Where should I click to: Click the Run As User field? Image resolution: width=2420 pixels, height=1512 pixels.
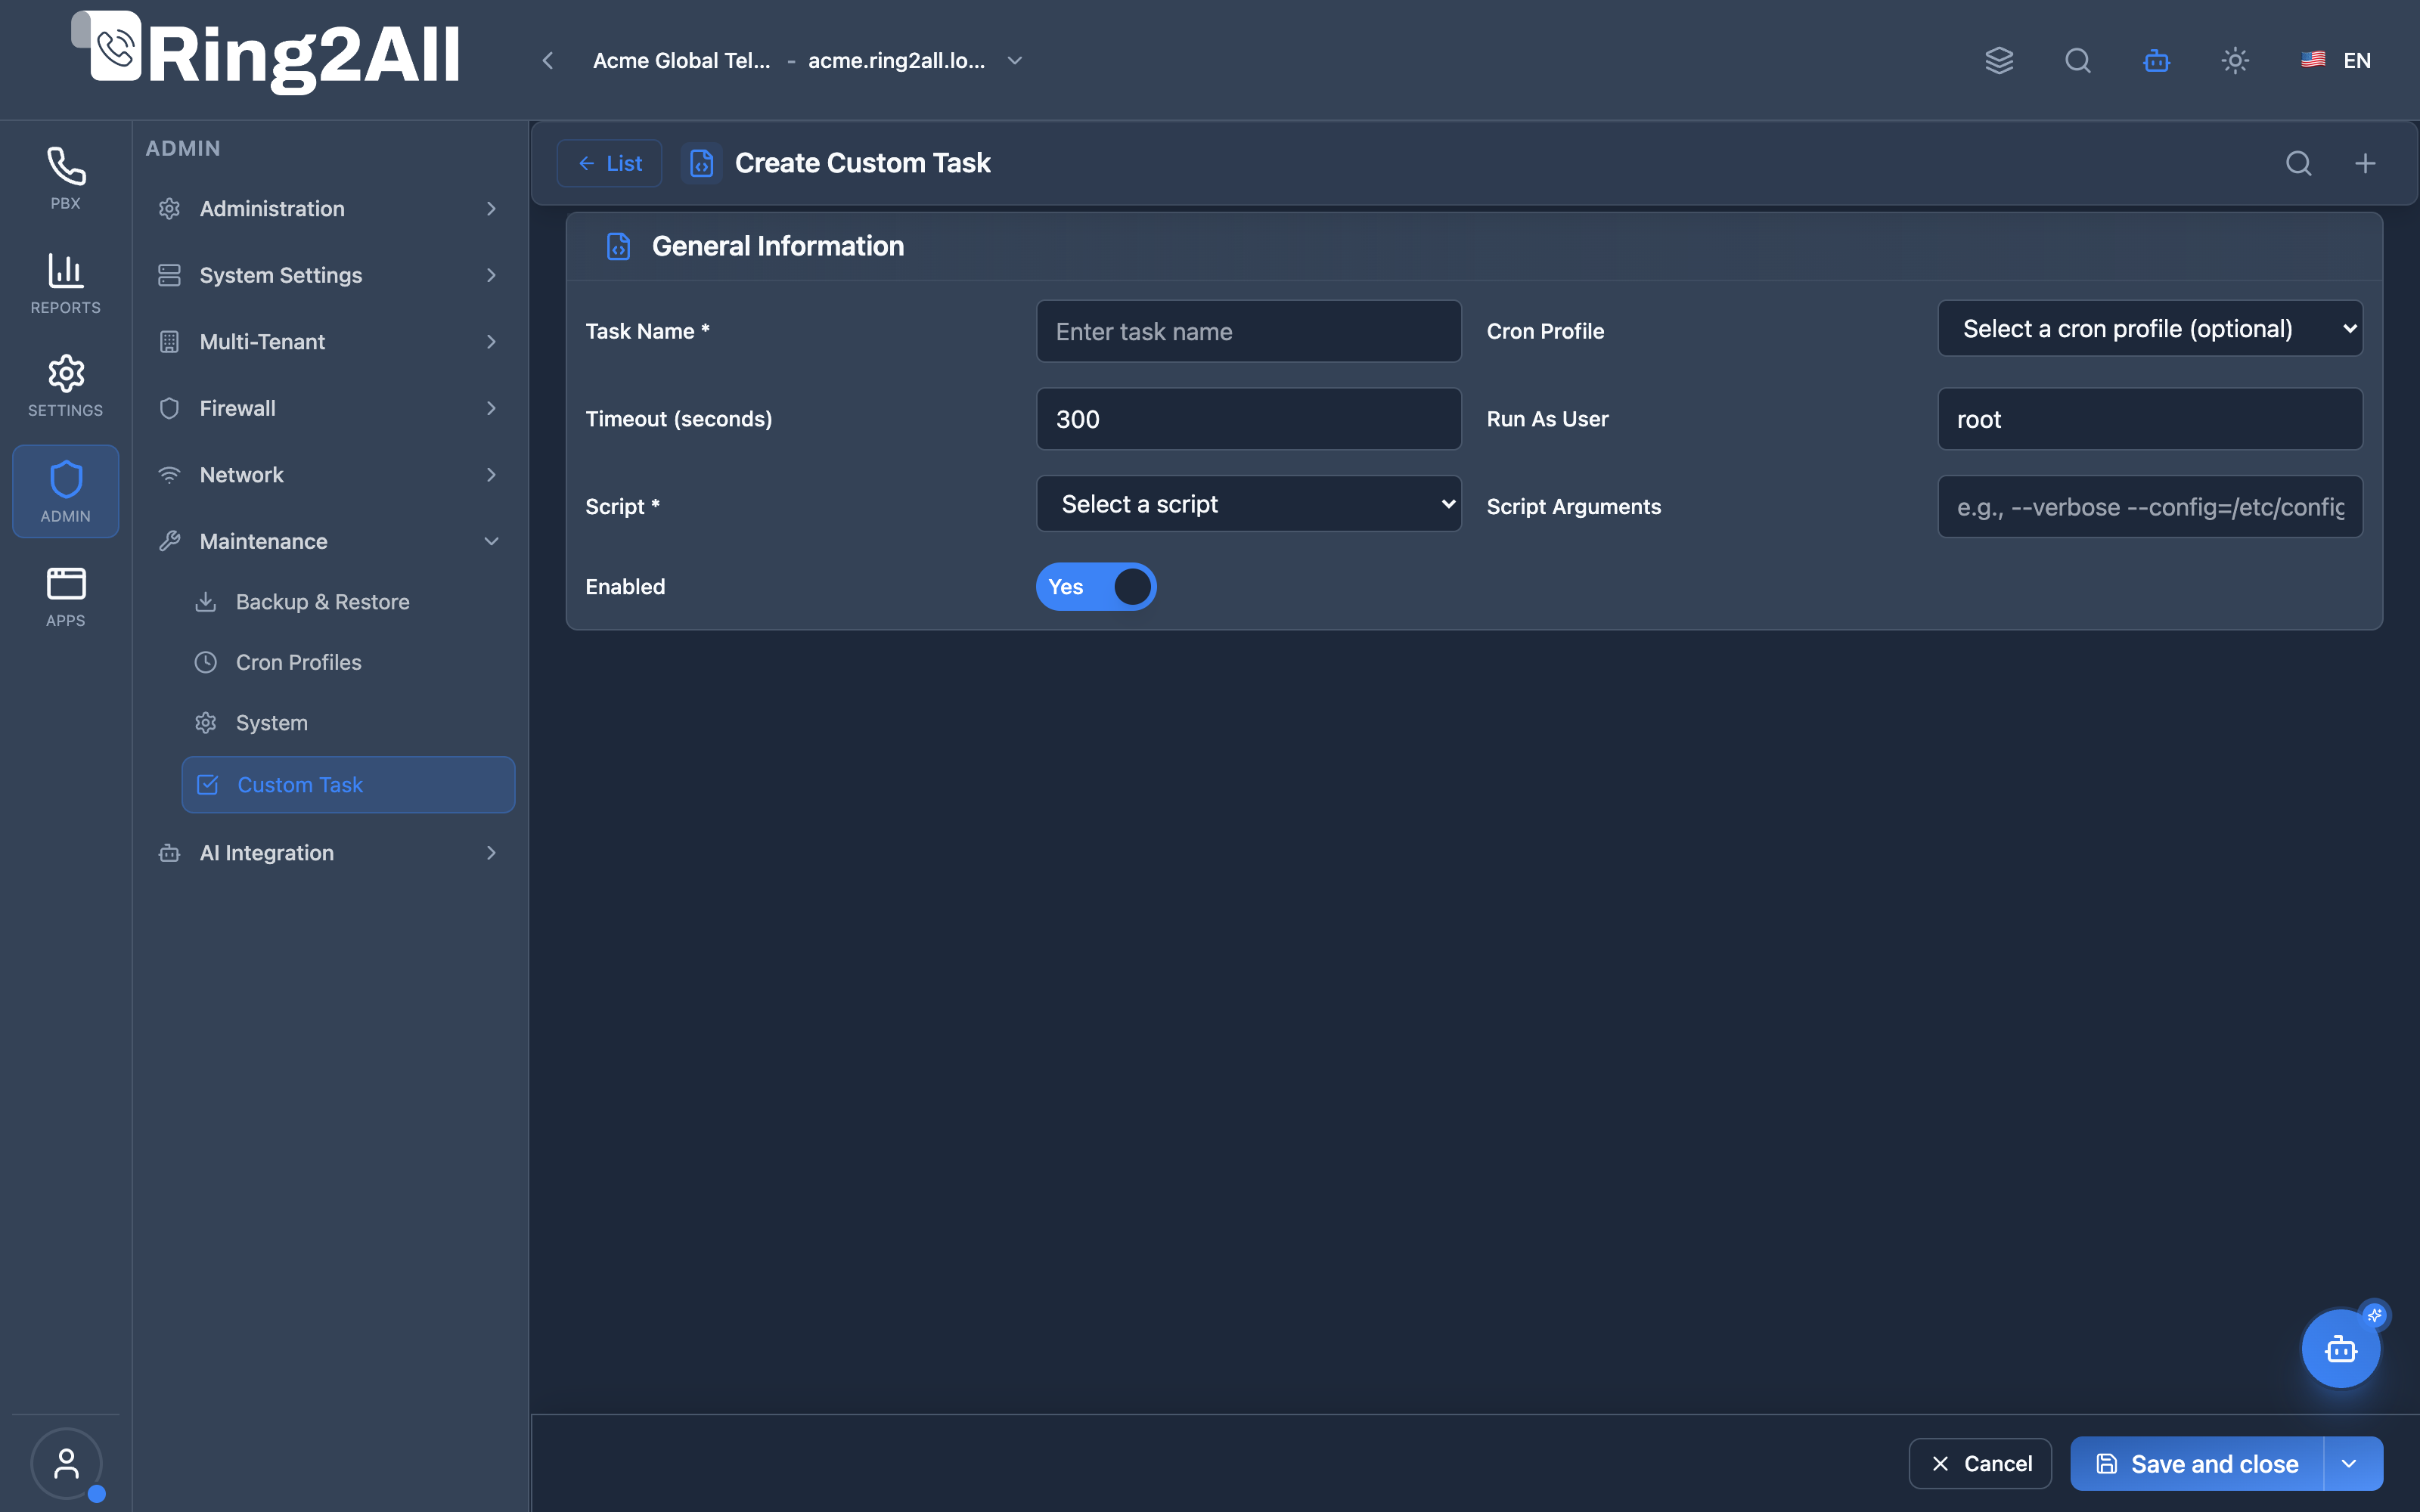click(2150, 419)
